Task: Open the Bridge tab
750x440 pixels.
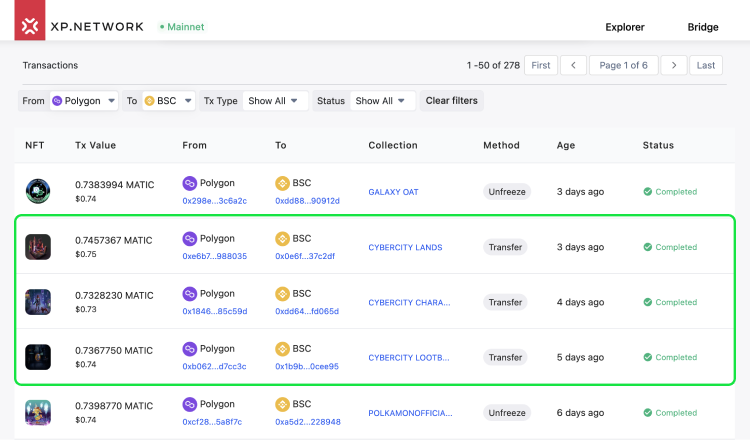Action: click(703, 27)
